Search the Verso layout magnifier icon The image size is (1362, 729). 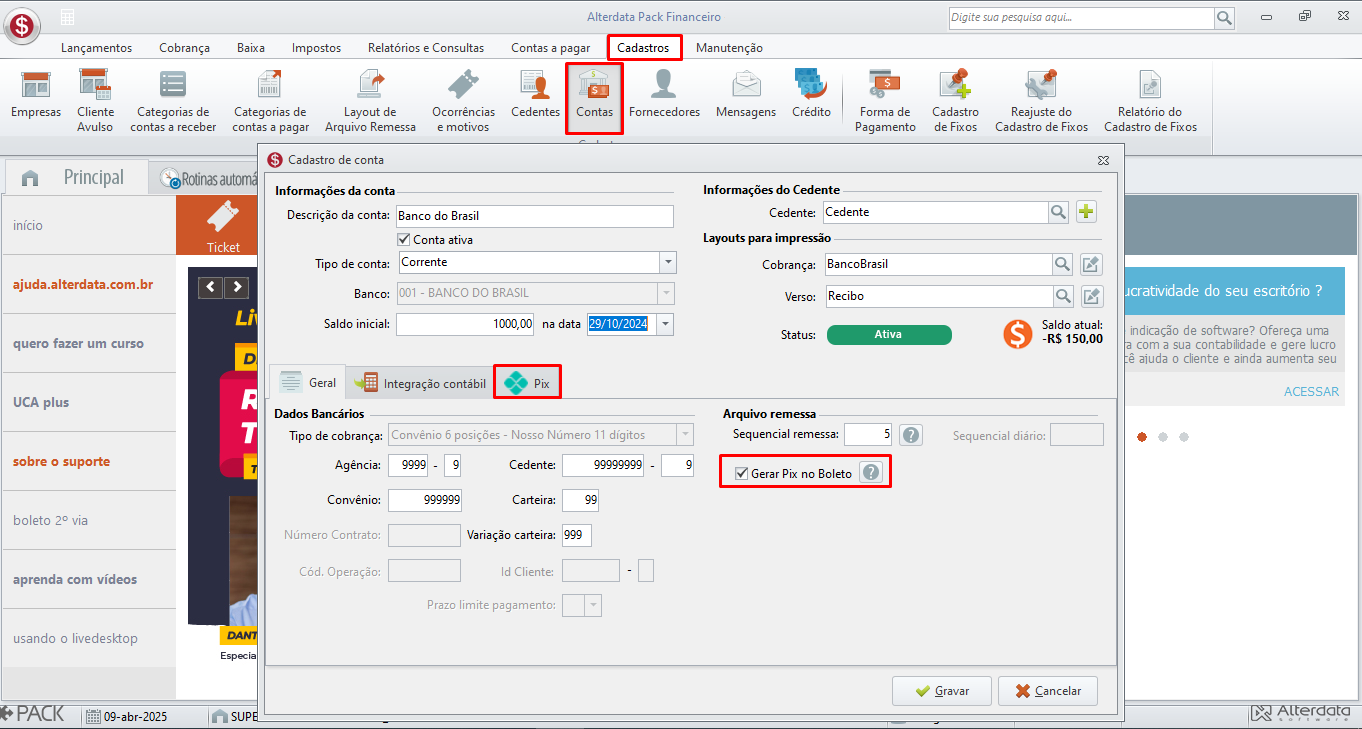click(1063, 297)
